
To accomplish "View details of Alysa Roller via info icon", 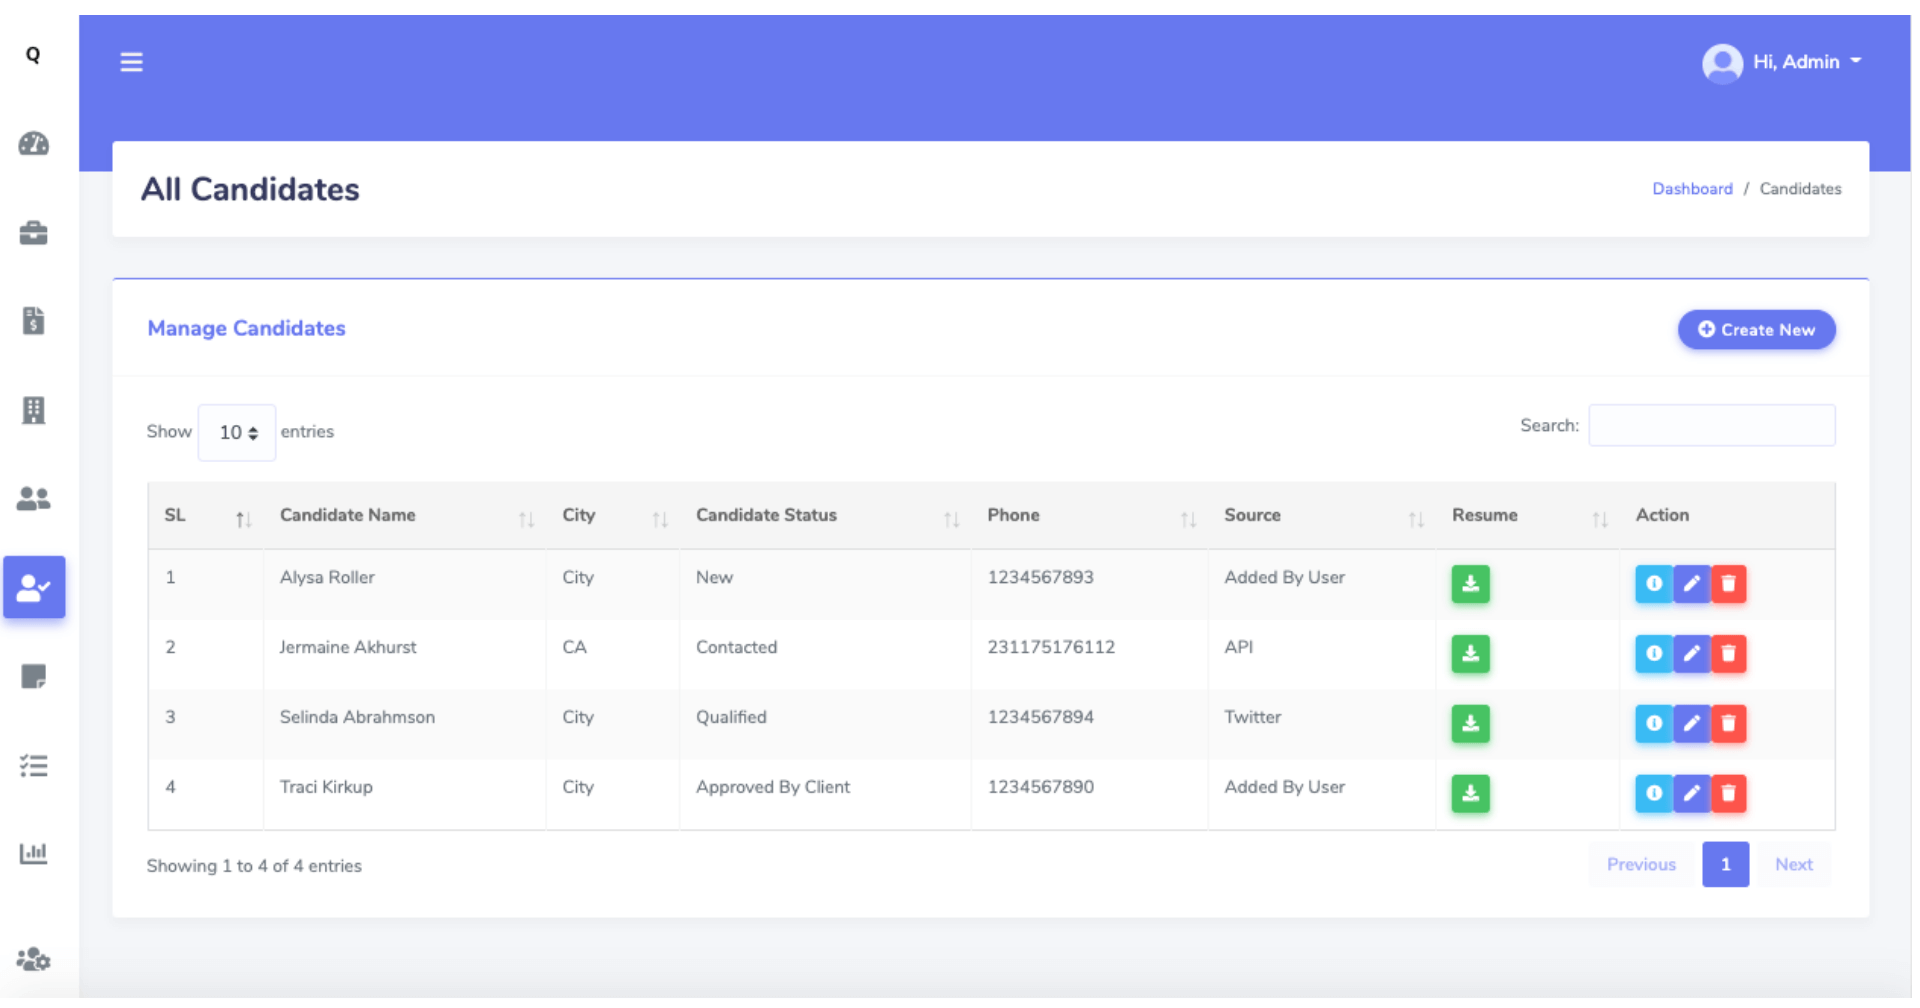I will click(x=1655, y=585).
